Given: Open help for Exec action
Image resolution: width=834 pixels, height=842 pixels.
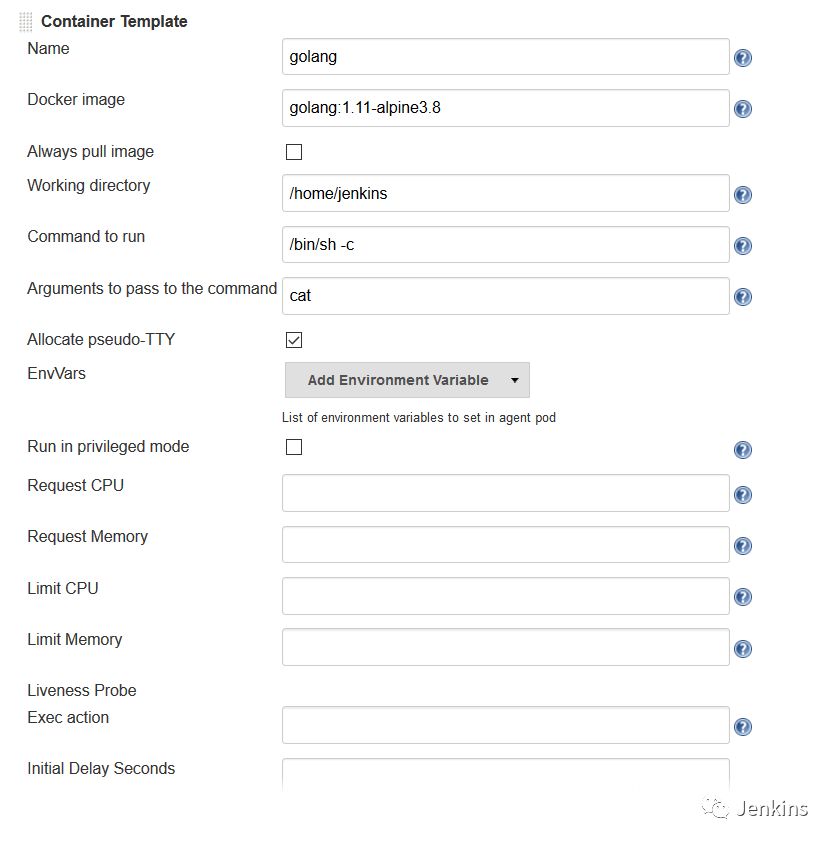Looking at the screenshot, I should (x=742, y=725).
